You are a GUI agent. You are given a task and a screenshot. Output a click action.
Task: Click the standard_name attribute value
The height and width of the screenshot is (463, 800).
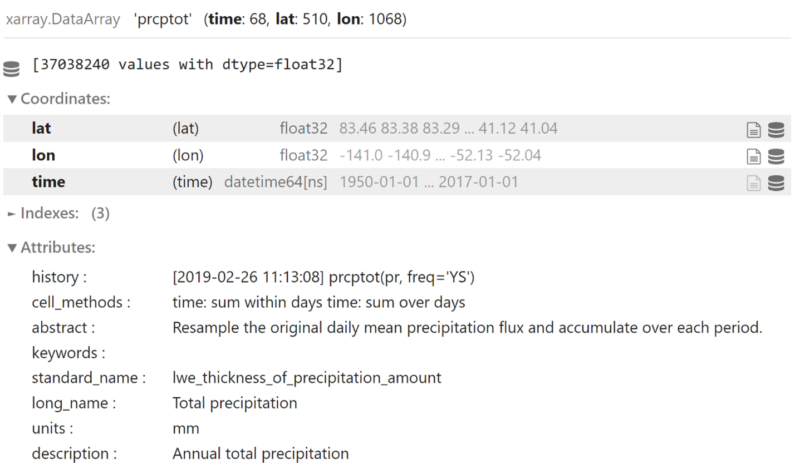[307, 378]
